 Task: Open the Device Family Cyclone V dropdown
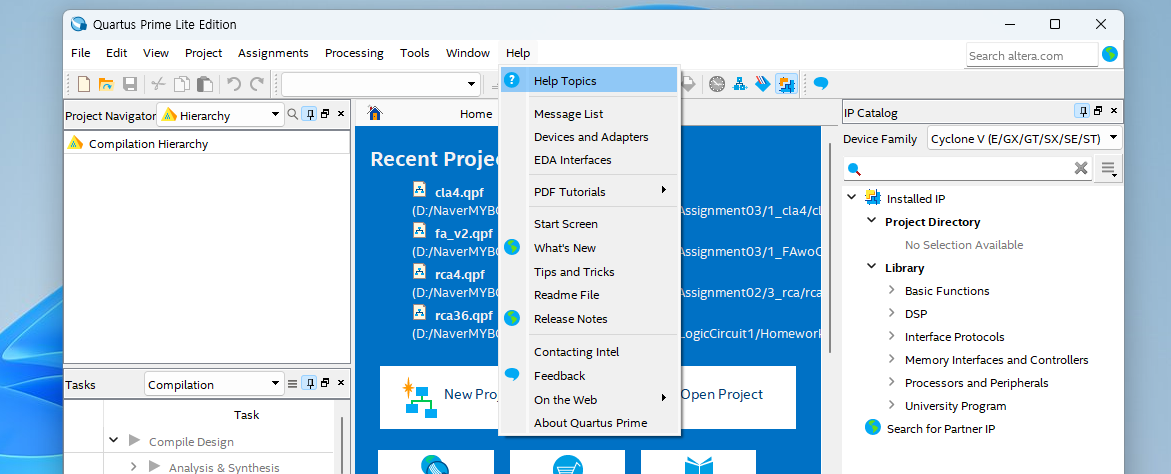[x=1025, y=138]
